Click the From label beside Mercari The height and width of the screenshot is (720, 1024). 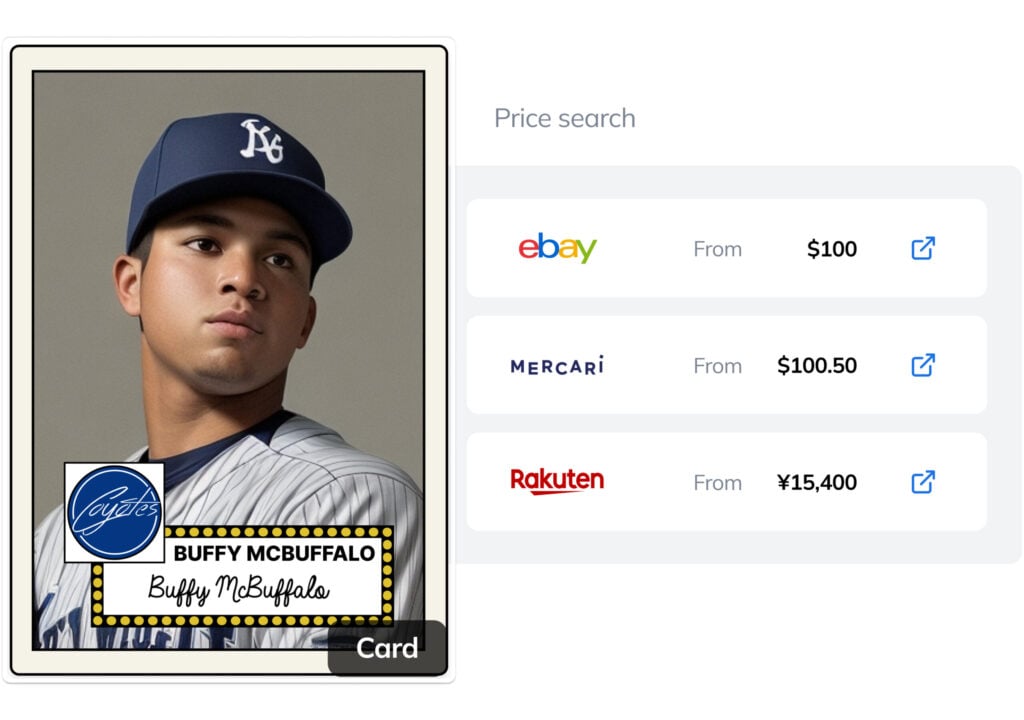click(717, 366)
